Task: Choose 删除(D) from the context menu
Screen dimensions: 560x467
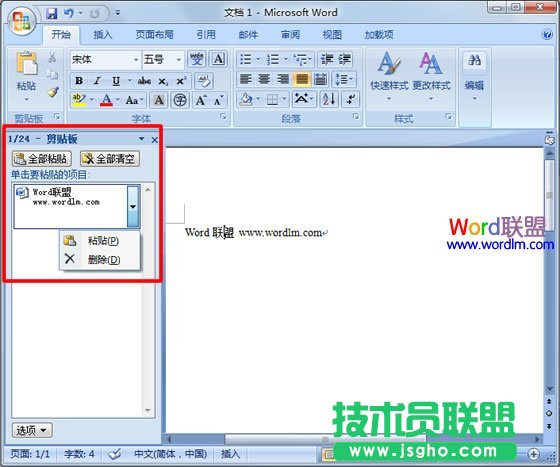Action: point(100,260)
